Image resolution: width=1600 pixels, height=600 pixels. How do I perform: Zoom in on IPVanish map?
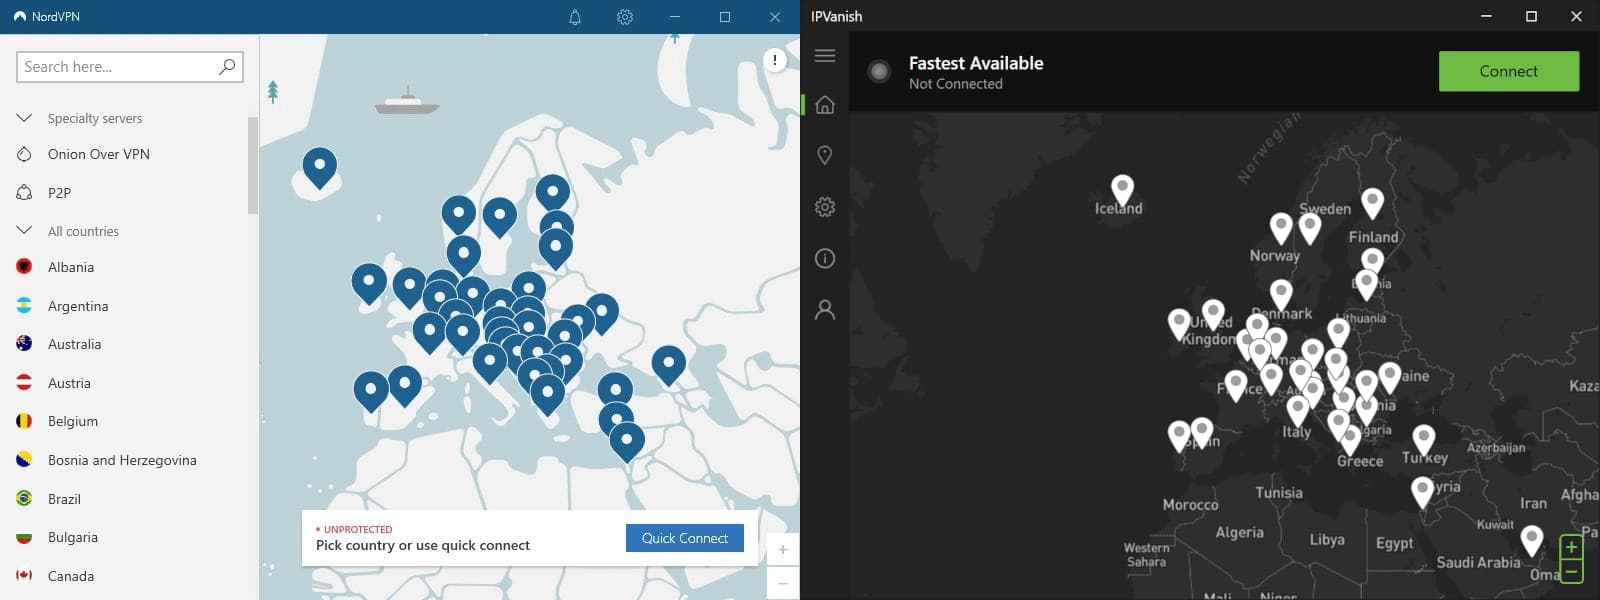pos(1571,547)
